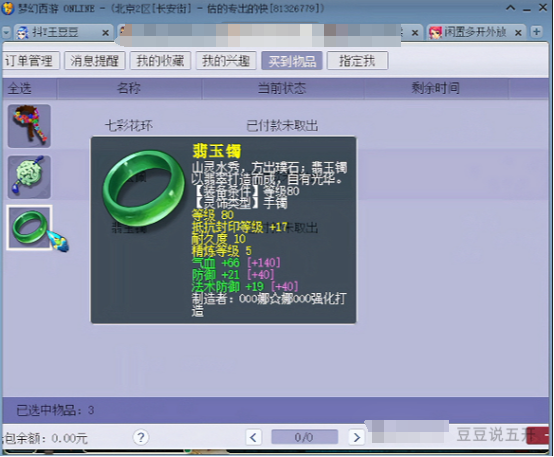The width and height of the screenshot is (554, 457).
Task: Click the help question mark icon
Action: coord(141,438)
